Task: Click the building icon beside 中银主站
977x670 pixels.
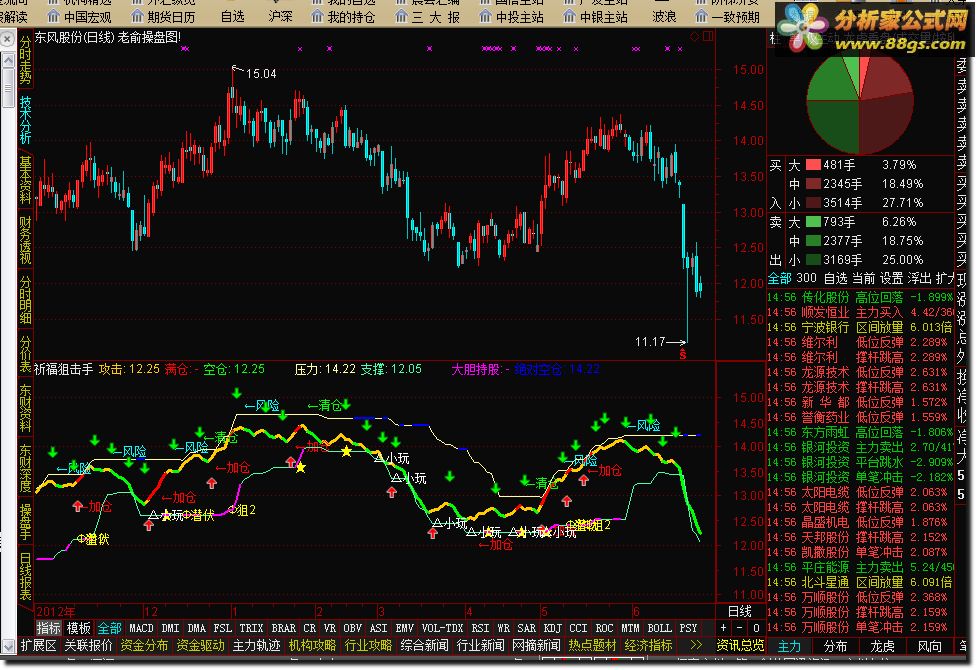Action: [570, 17]
